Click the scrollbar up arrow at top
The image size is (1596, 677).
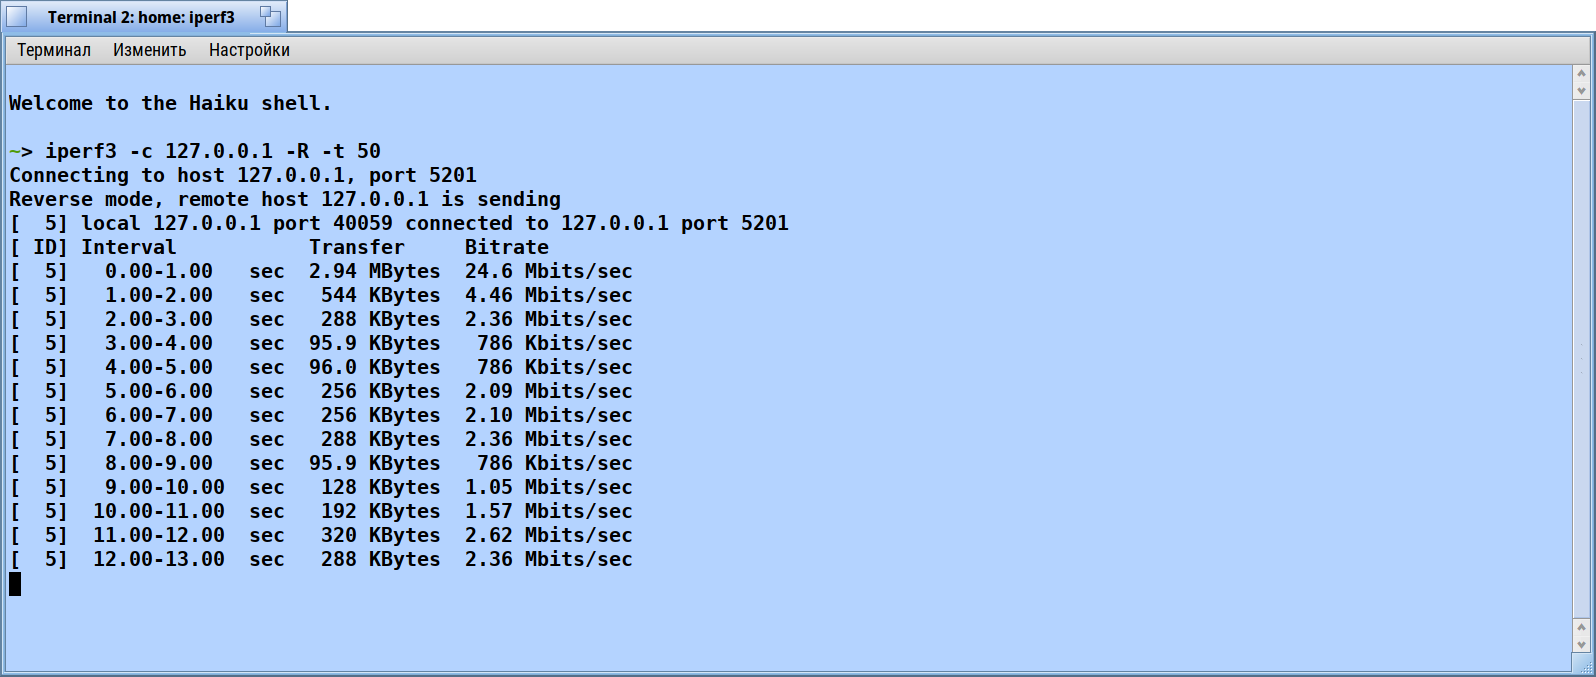[1581, 74]
